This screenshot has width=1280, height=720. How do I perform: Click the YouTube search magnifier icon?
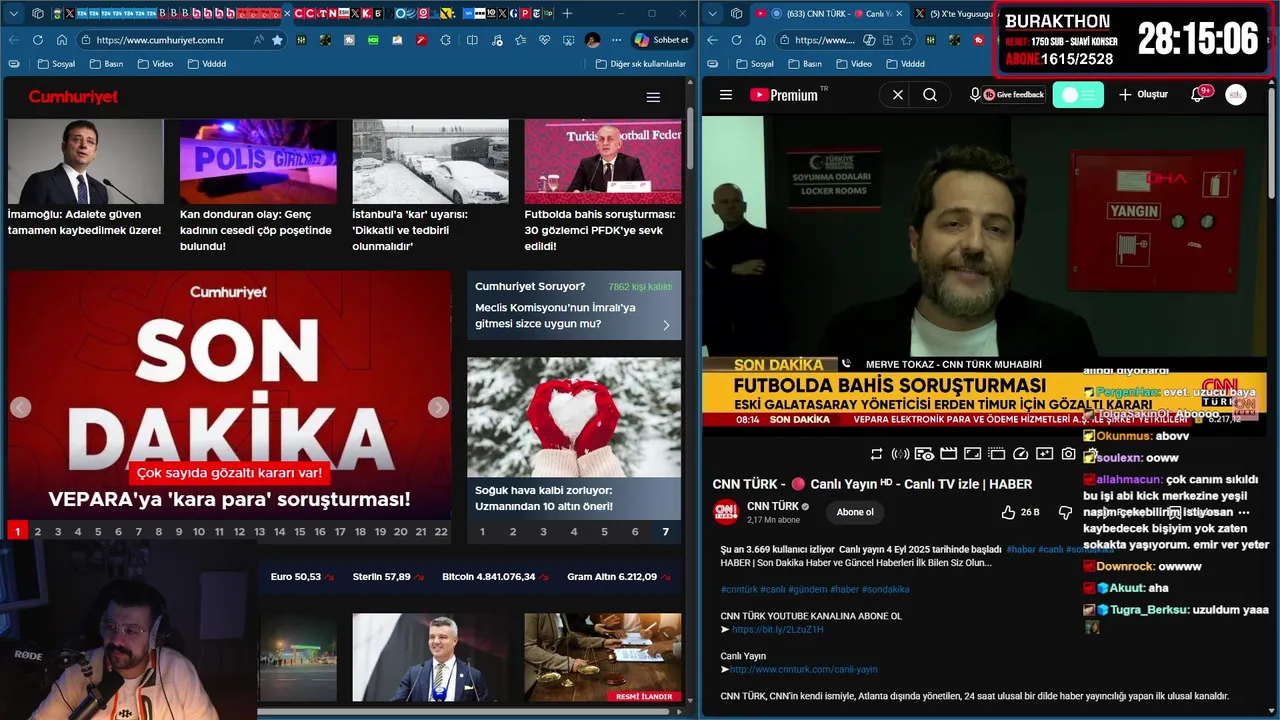tap(930, 95)
